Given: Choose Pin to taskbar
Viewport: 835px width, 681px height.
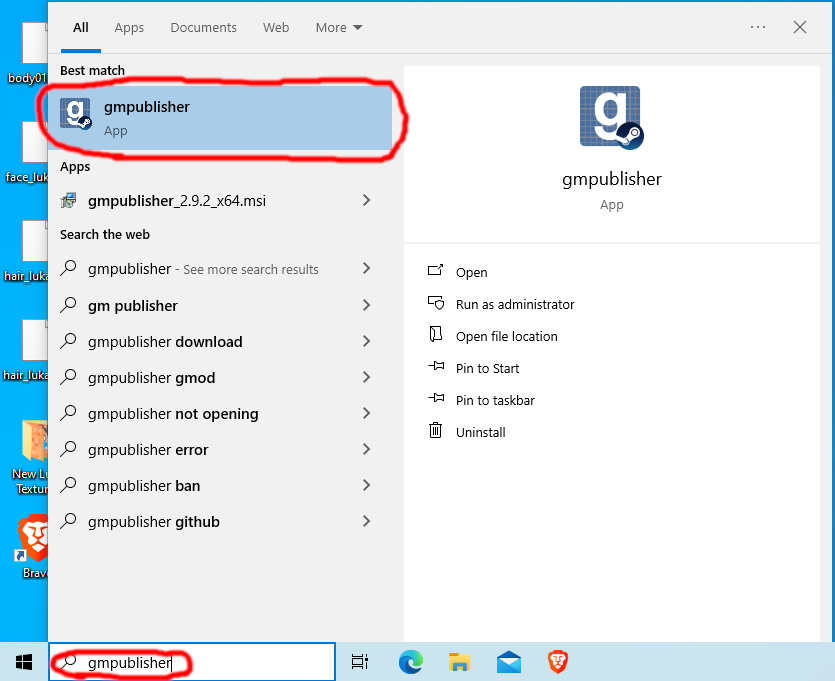Looking at the screenshot, I should [495, 400].
